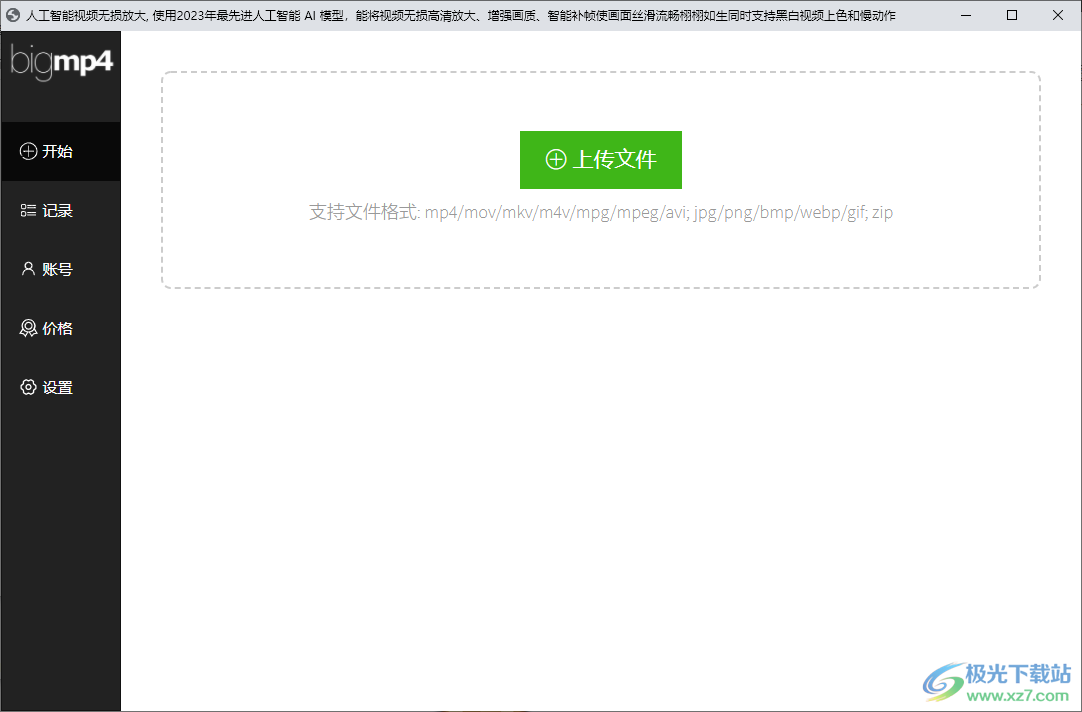The width and height of the screenshot is (1082, 712).
Task: Close the bigmp4 window
Action: coord(1058,15)
